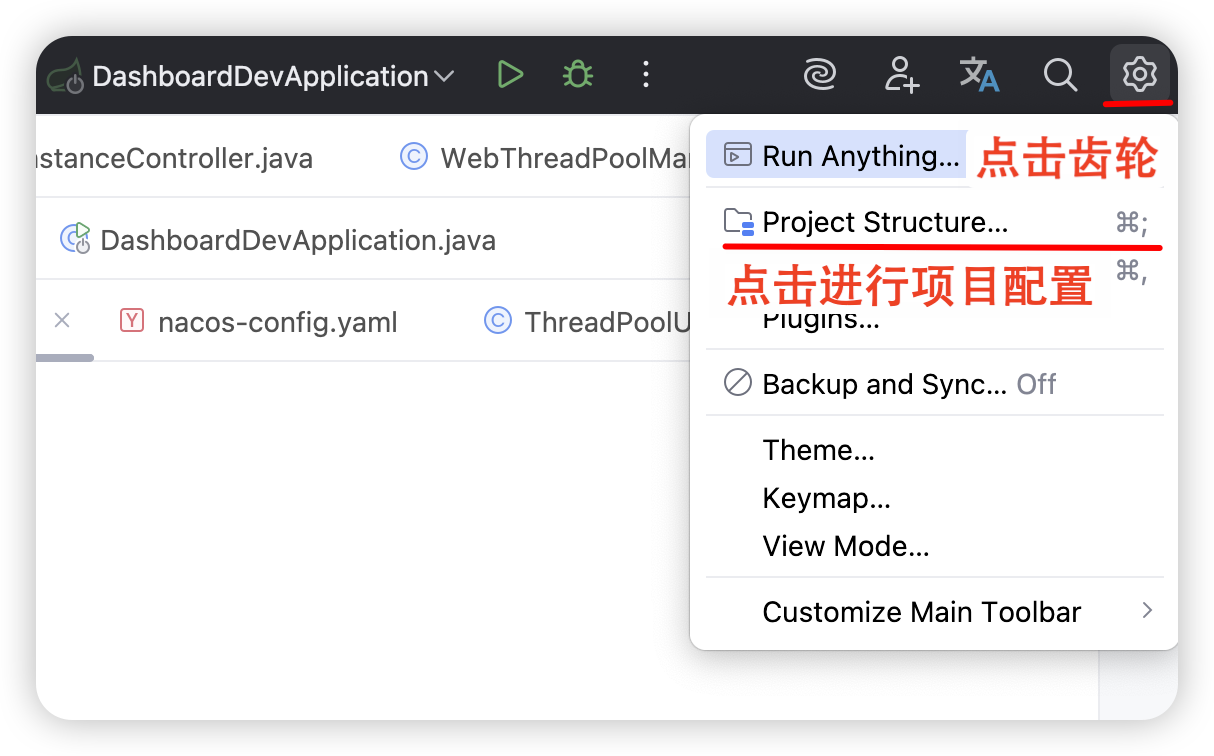Choose View Mode… in the menu
Screen dimensions: 1214x756
click(935, 546)
